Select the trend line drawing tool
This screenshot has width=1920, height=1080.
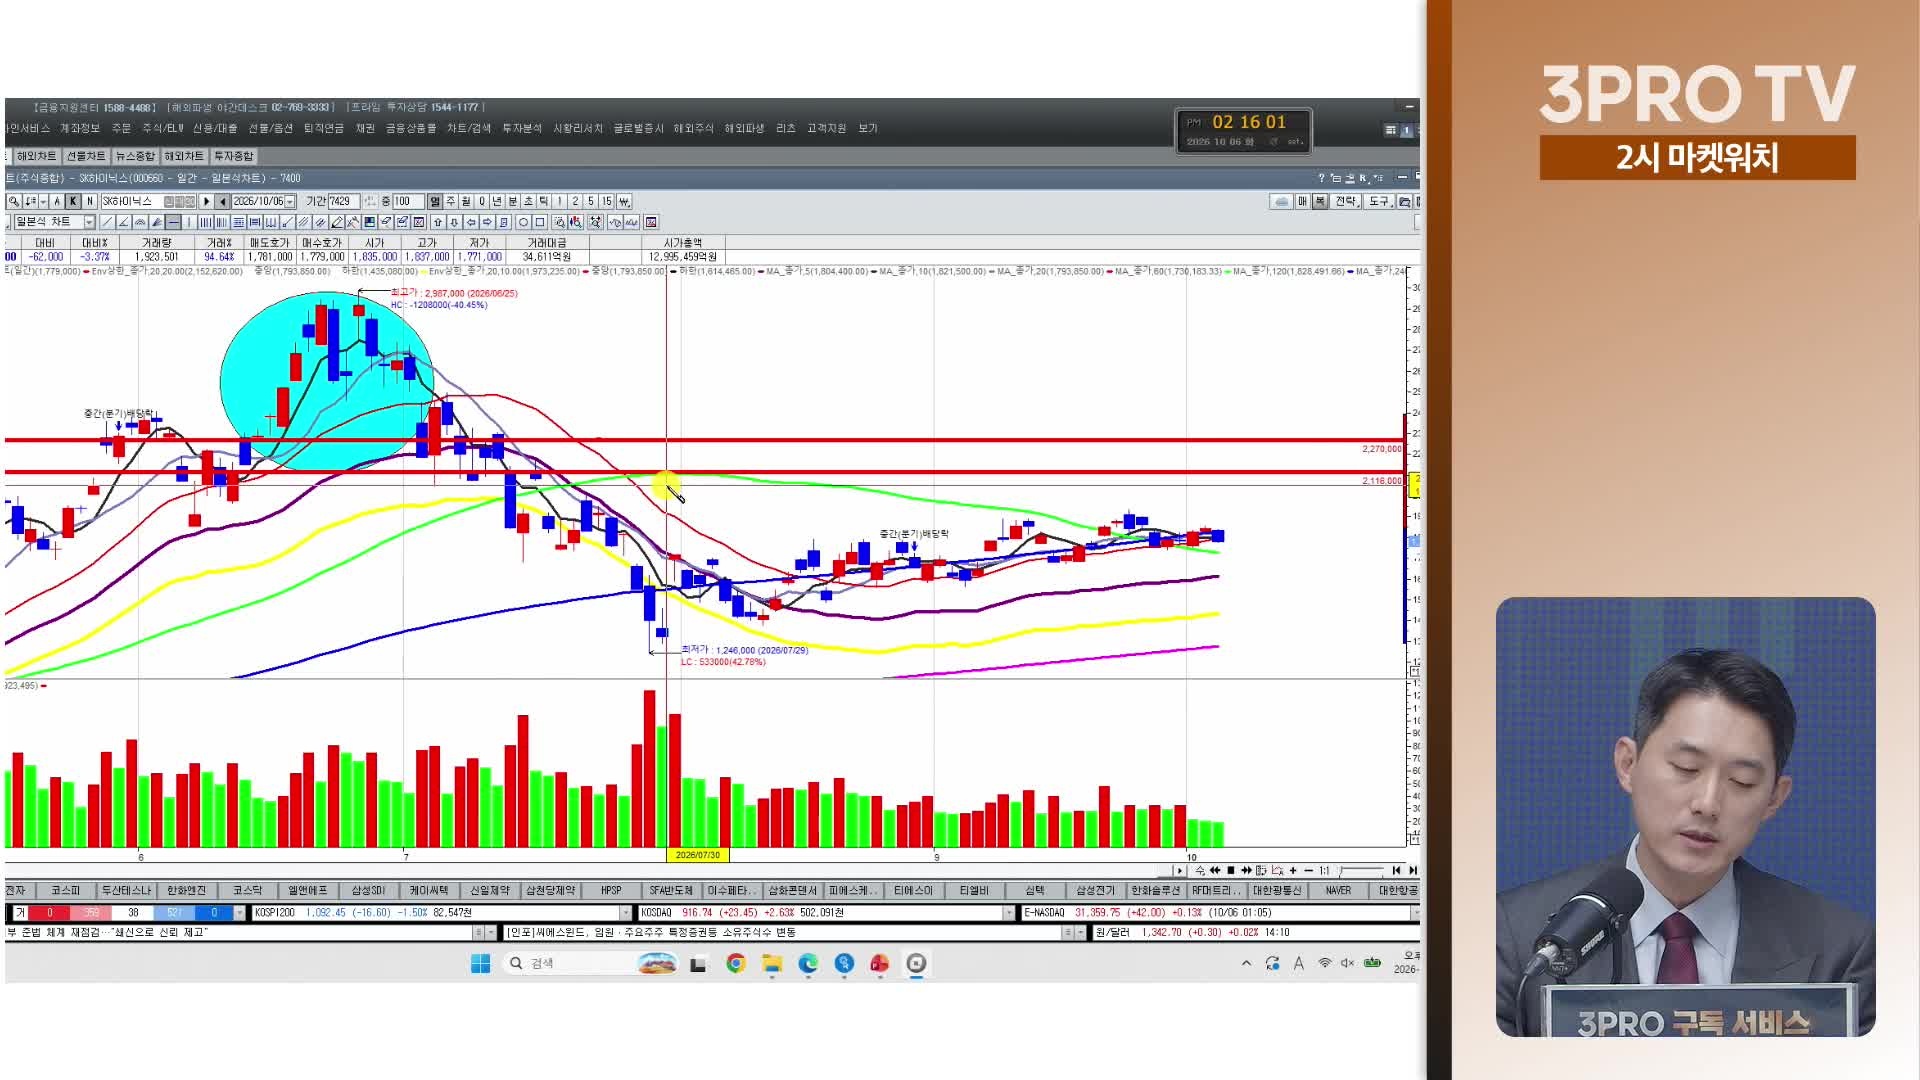106,222
